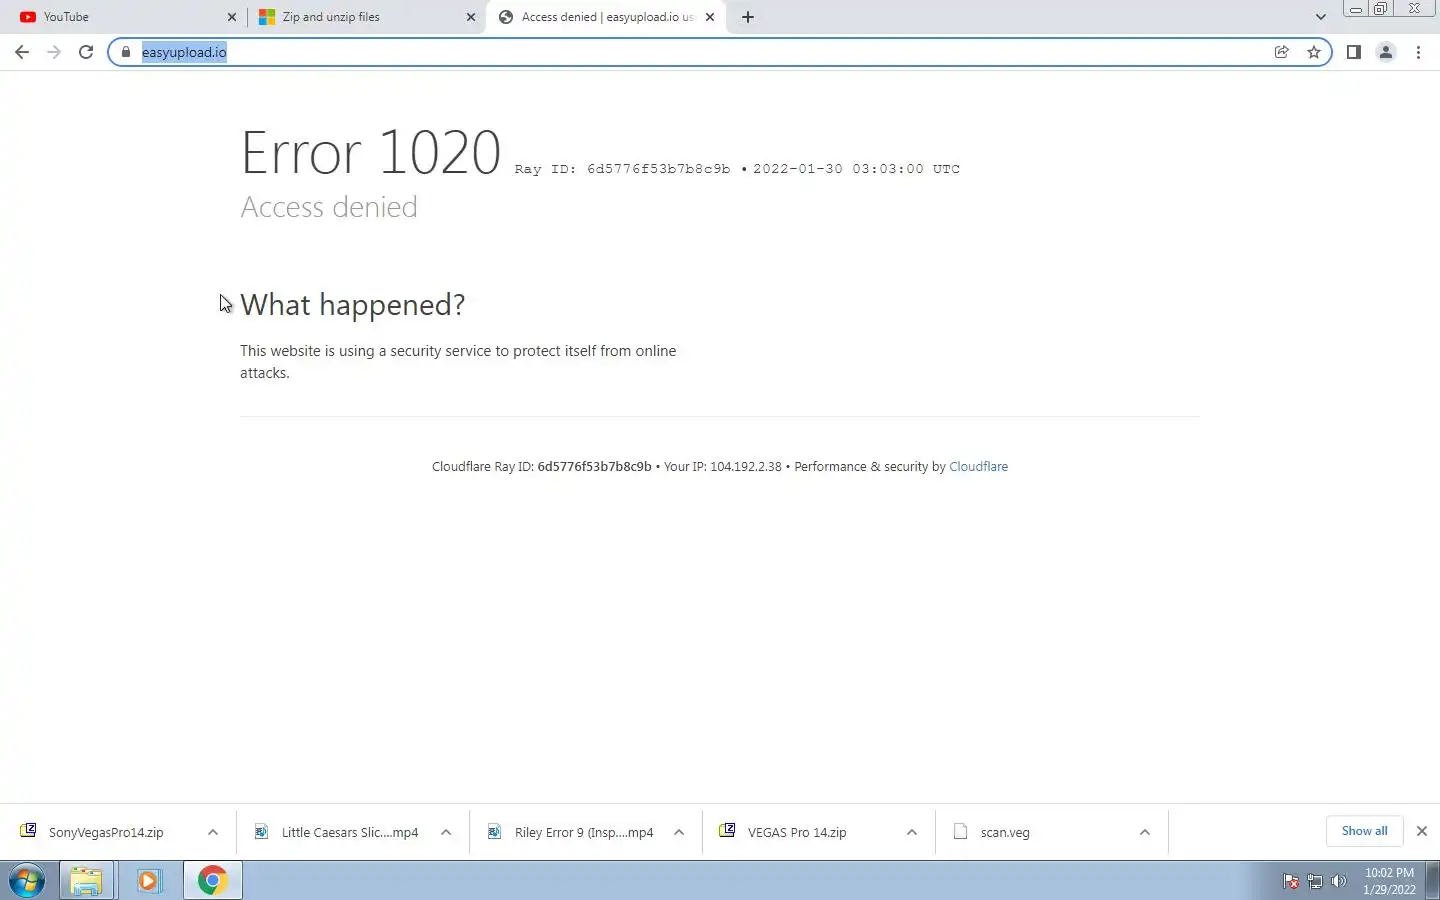The width and height of the screenshot is (1440, 900).
Task: Expand options for Little Caesars mp4 download
Action: (x=446, y=832)
